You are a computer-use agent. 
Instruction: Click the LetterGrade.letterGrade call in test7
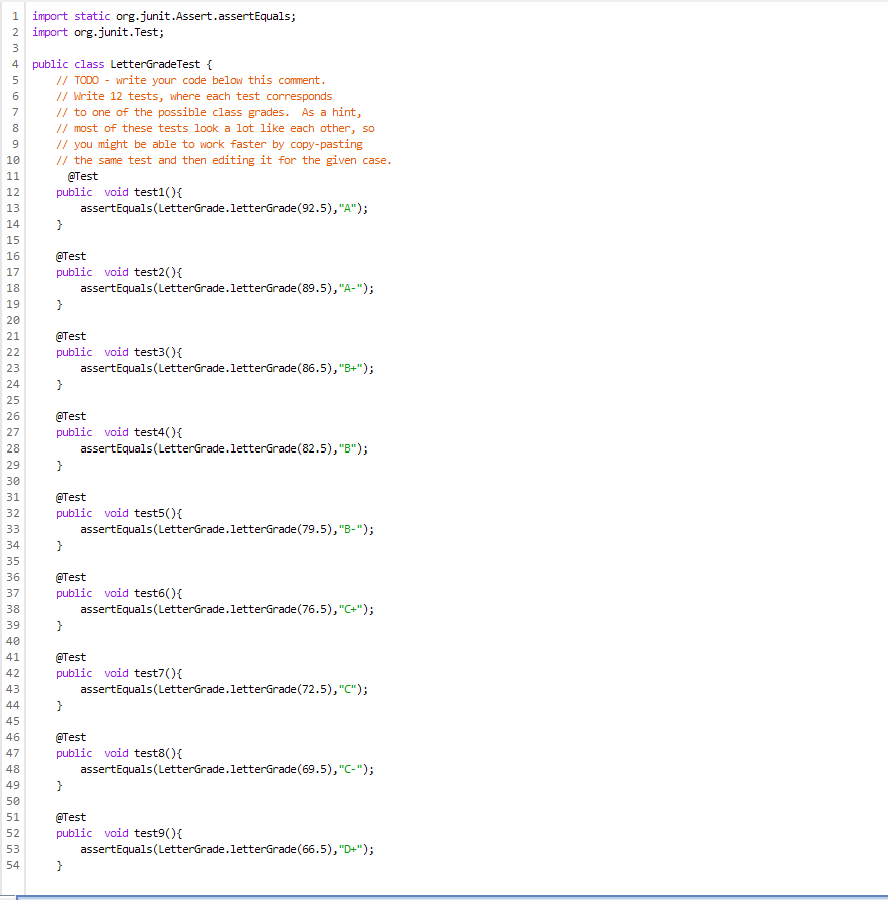tap(230, 688)
